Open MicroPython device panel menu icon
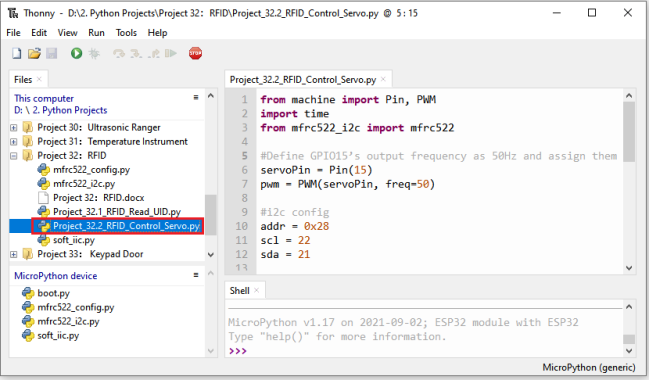650x381 pixels. (196, 275)
